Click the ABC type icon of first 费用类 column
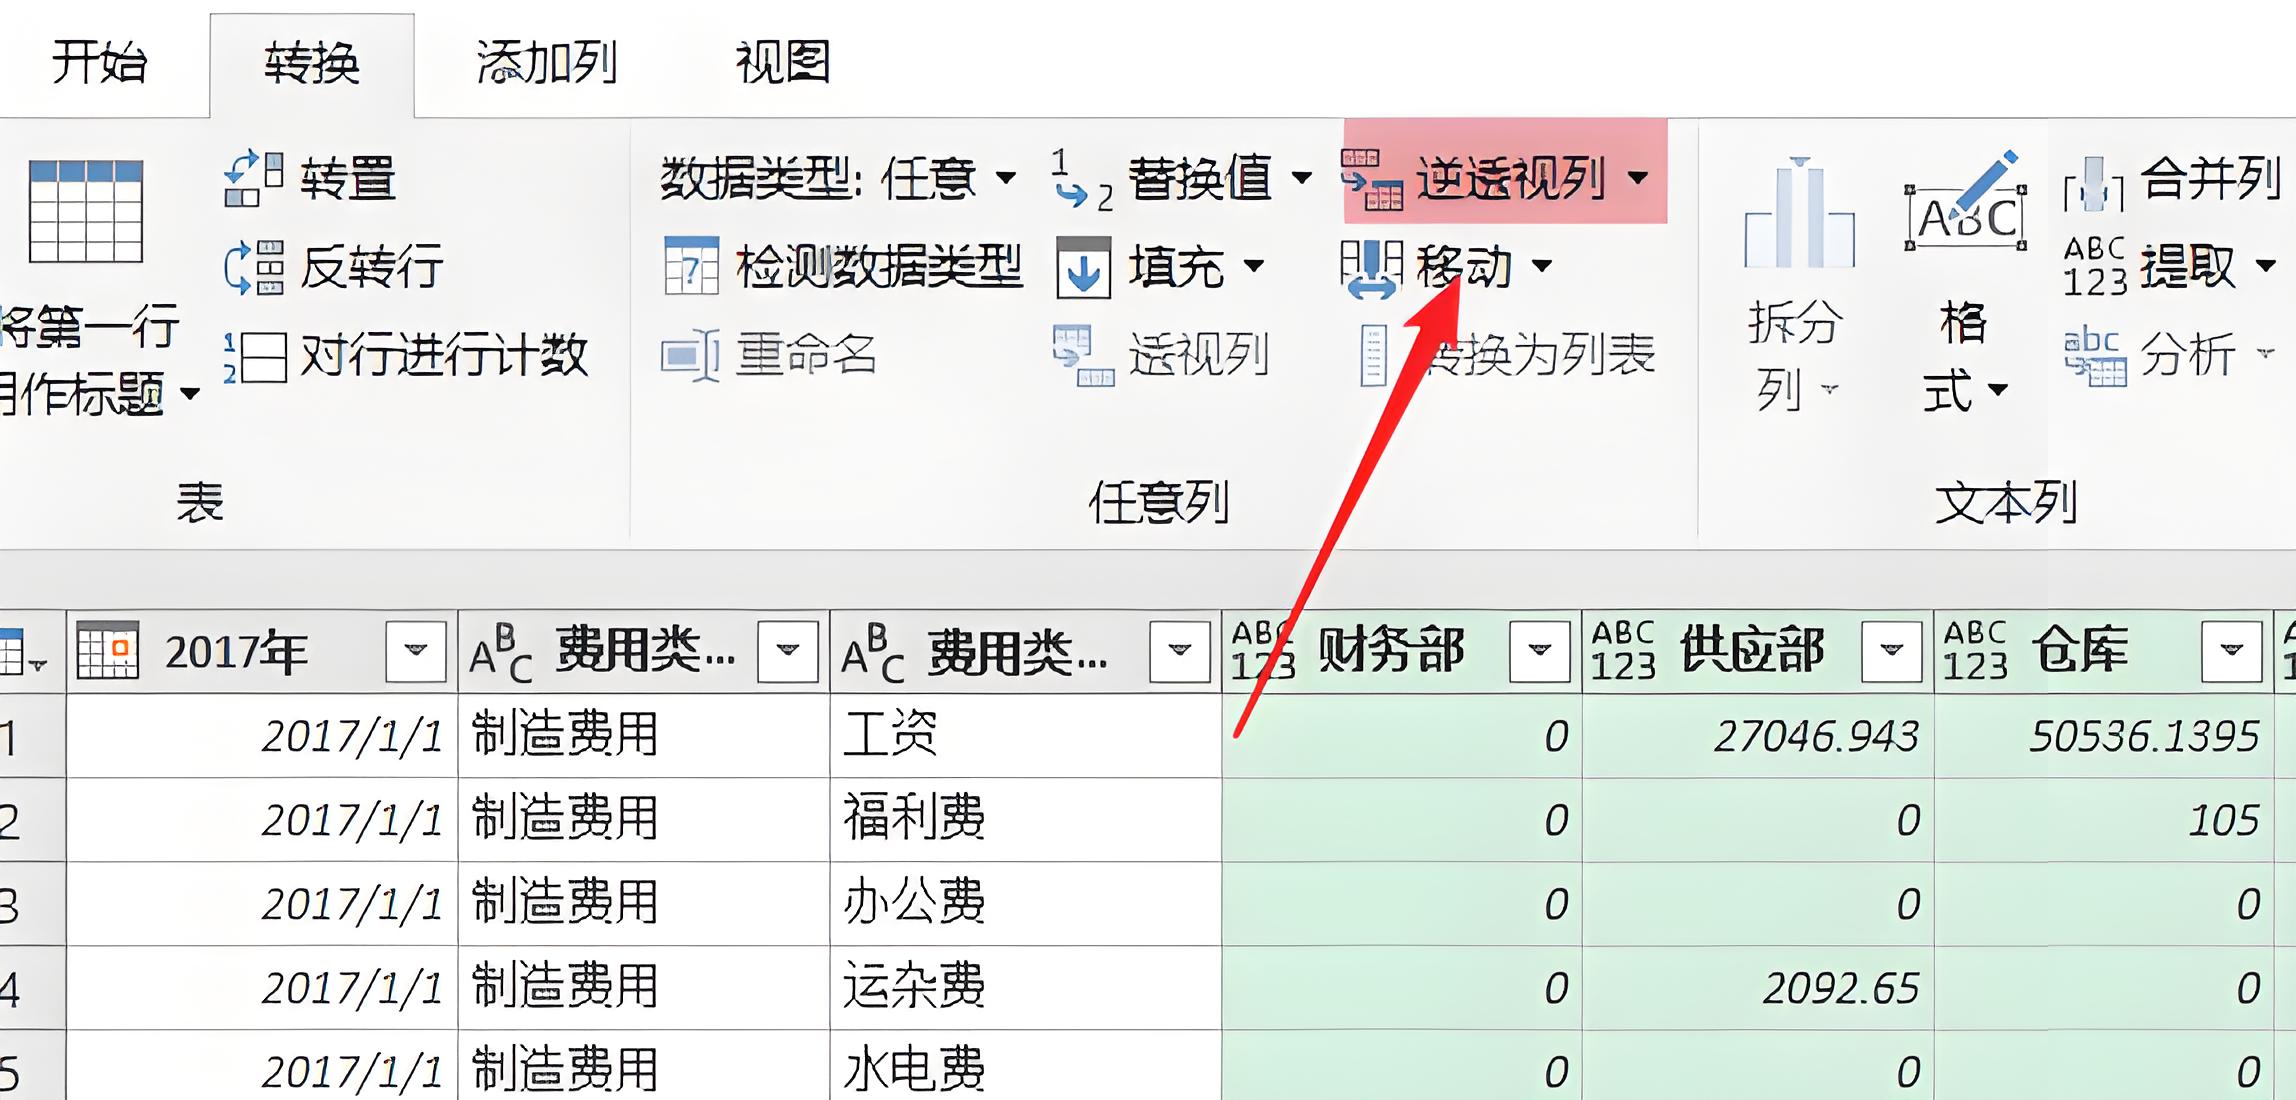2296x1100 pixels. [x=500, y=653]
